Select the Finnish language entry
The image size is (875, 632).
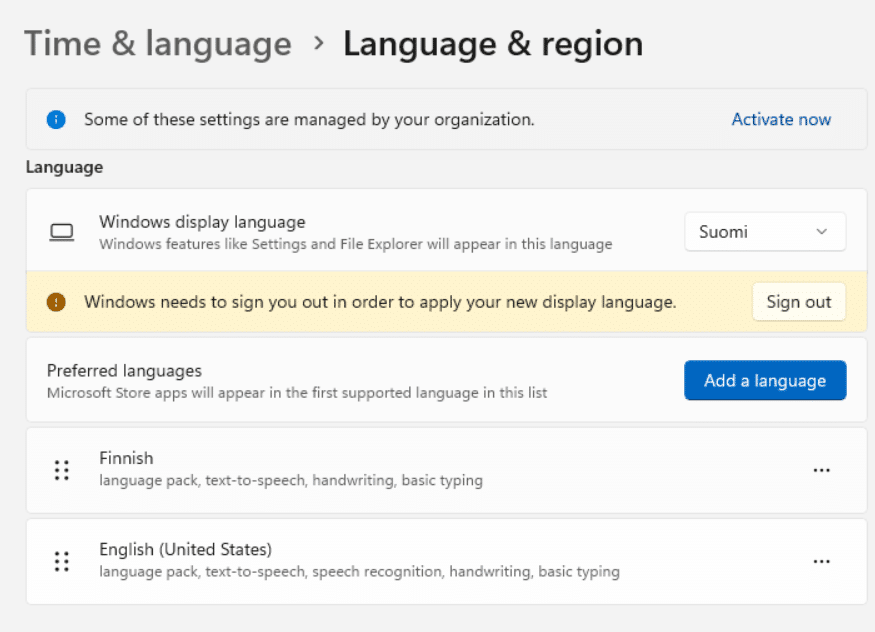pos(446,470)
